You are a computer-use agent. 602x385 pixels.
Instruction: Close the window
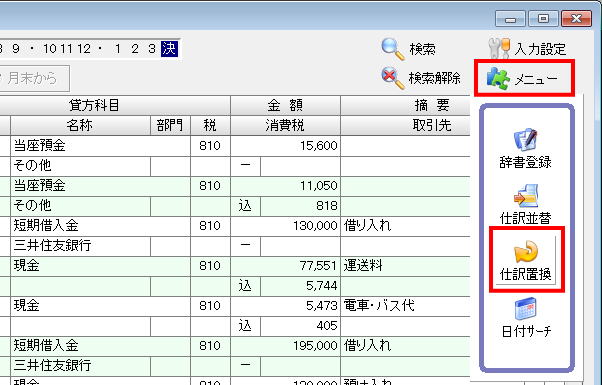(576, 18)
